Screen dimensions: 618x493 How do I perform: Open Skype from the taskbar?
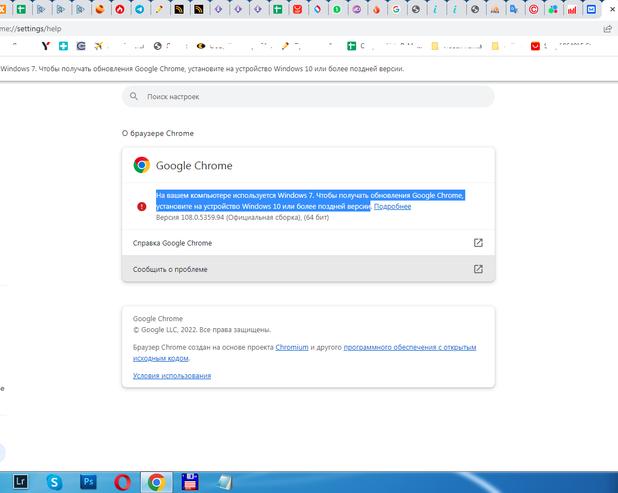click(x=54, y=482)
